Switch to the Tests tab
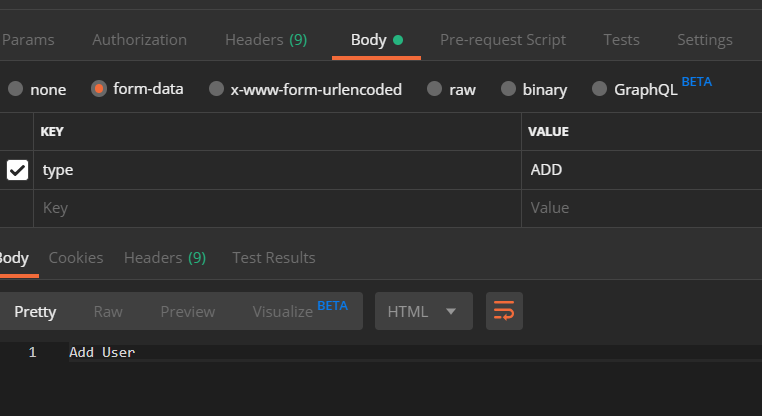The width and height of the screenshot is (762, 416). point(621,40)
